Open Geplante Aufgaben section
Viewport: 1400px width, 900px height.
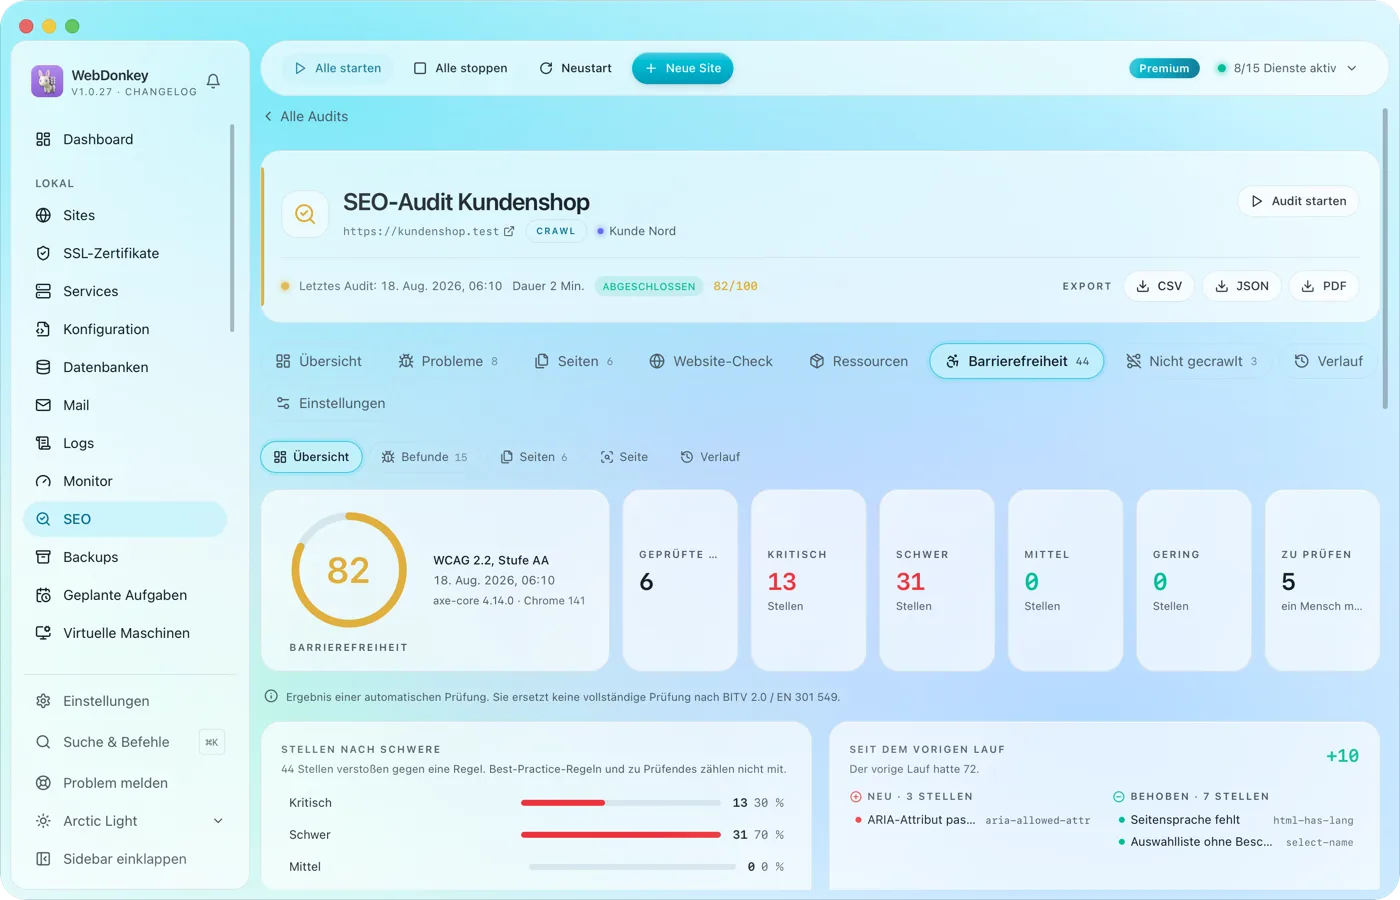tap(126, 595)
